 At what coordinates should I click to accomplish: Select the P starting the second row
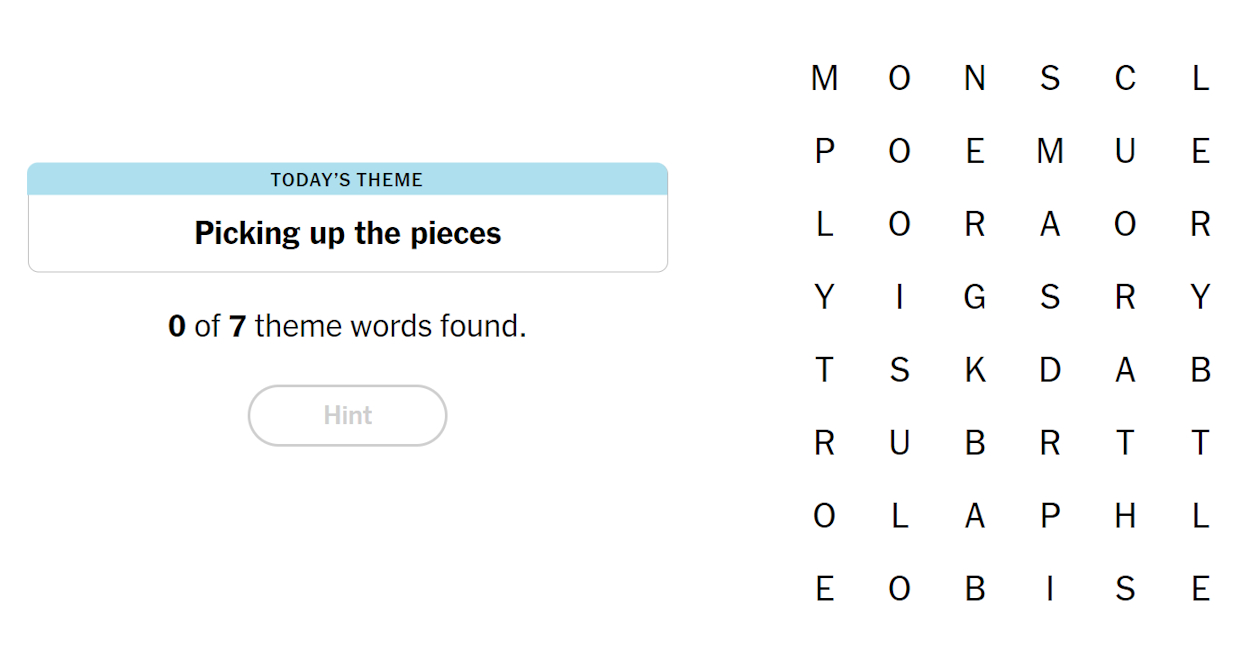tap(825, 151)
